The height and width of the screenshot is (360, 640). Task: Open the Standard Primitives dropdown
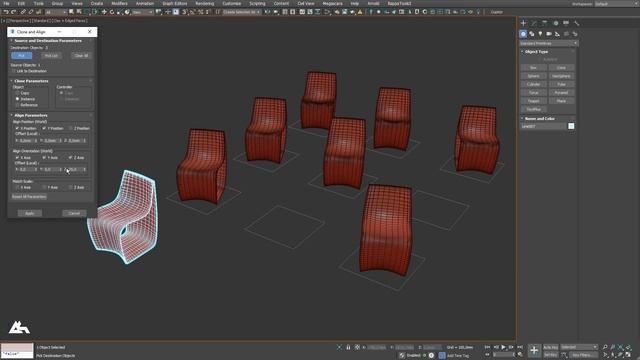(x=549, y=43)
